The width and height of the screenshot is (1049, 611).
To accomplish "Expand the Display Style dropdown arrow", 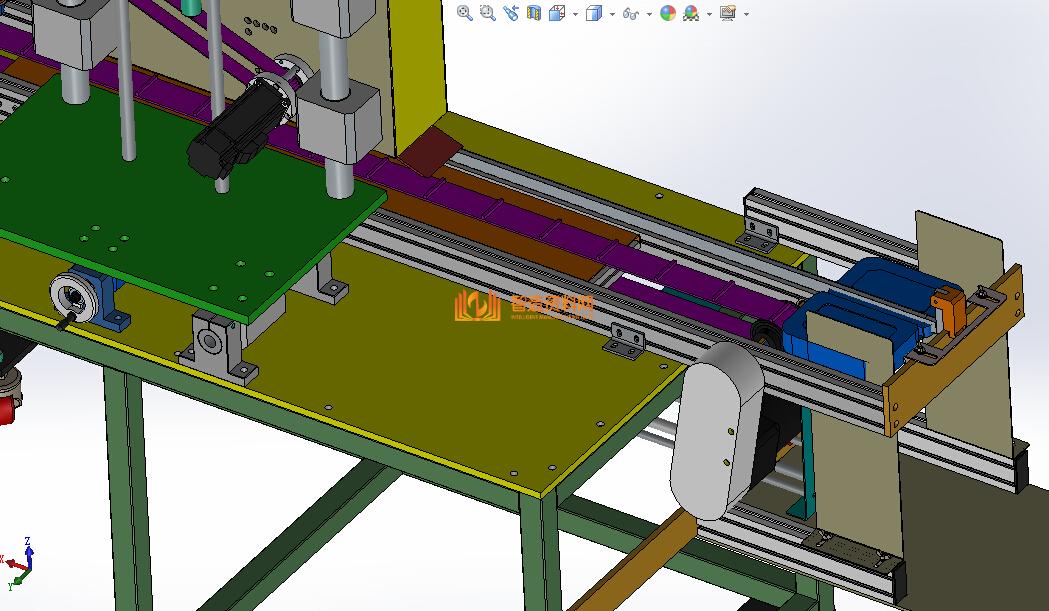I will [x=612, y=14].
